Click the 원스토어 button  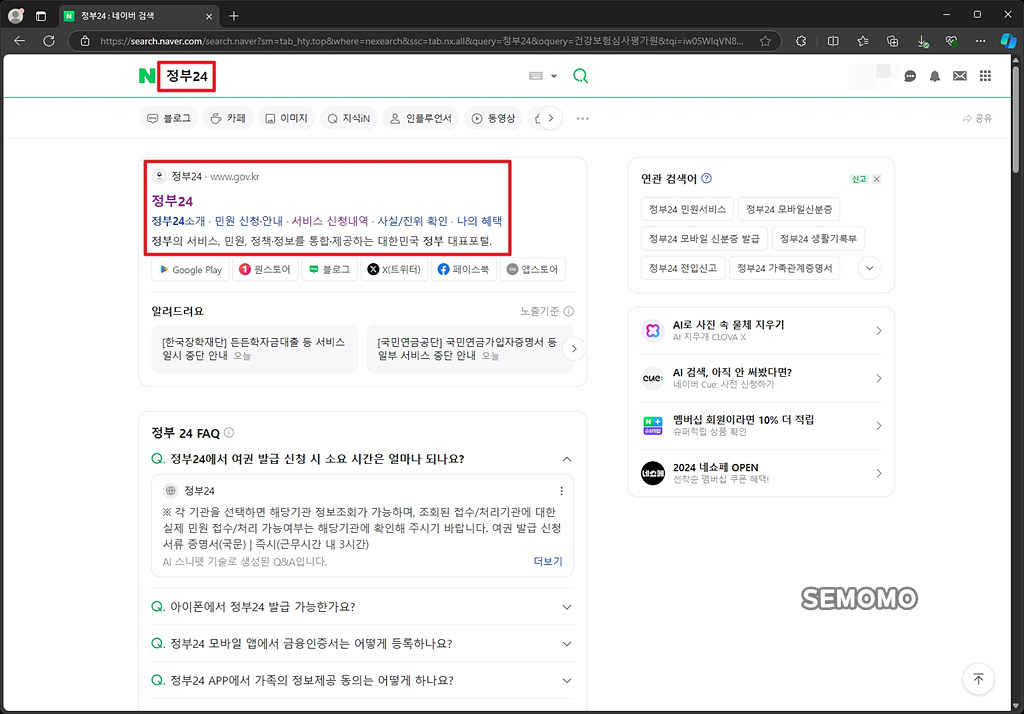(x=264, y=269)
